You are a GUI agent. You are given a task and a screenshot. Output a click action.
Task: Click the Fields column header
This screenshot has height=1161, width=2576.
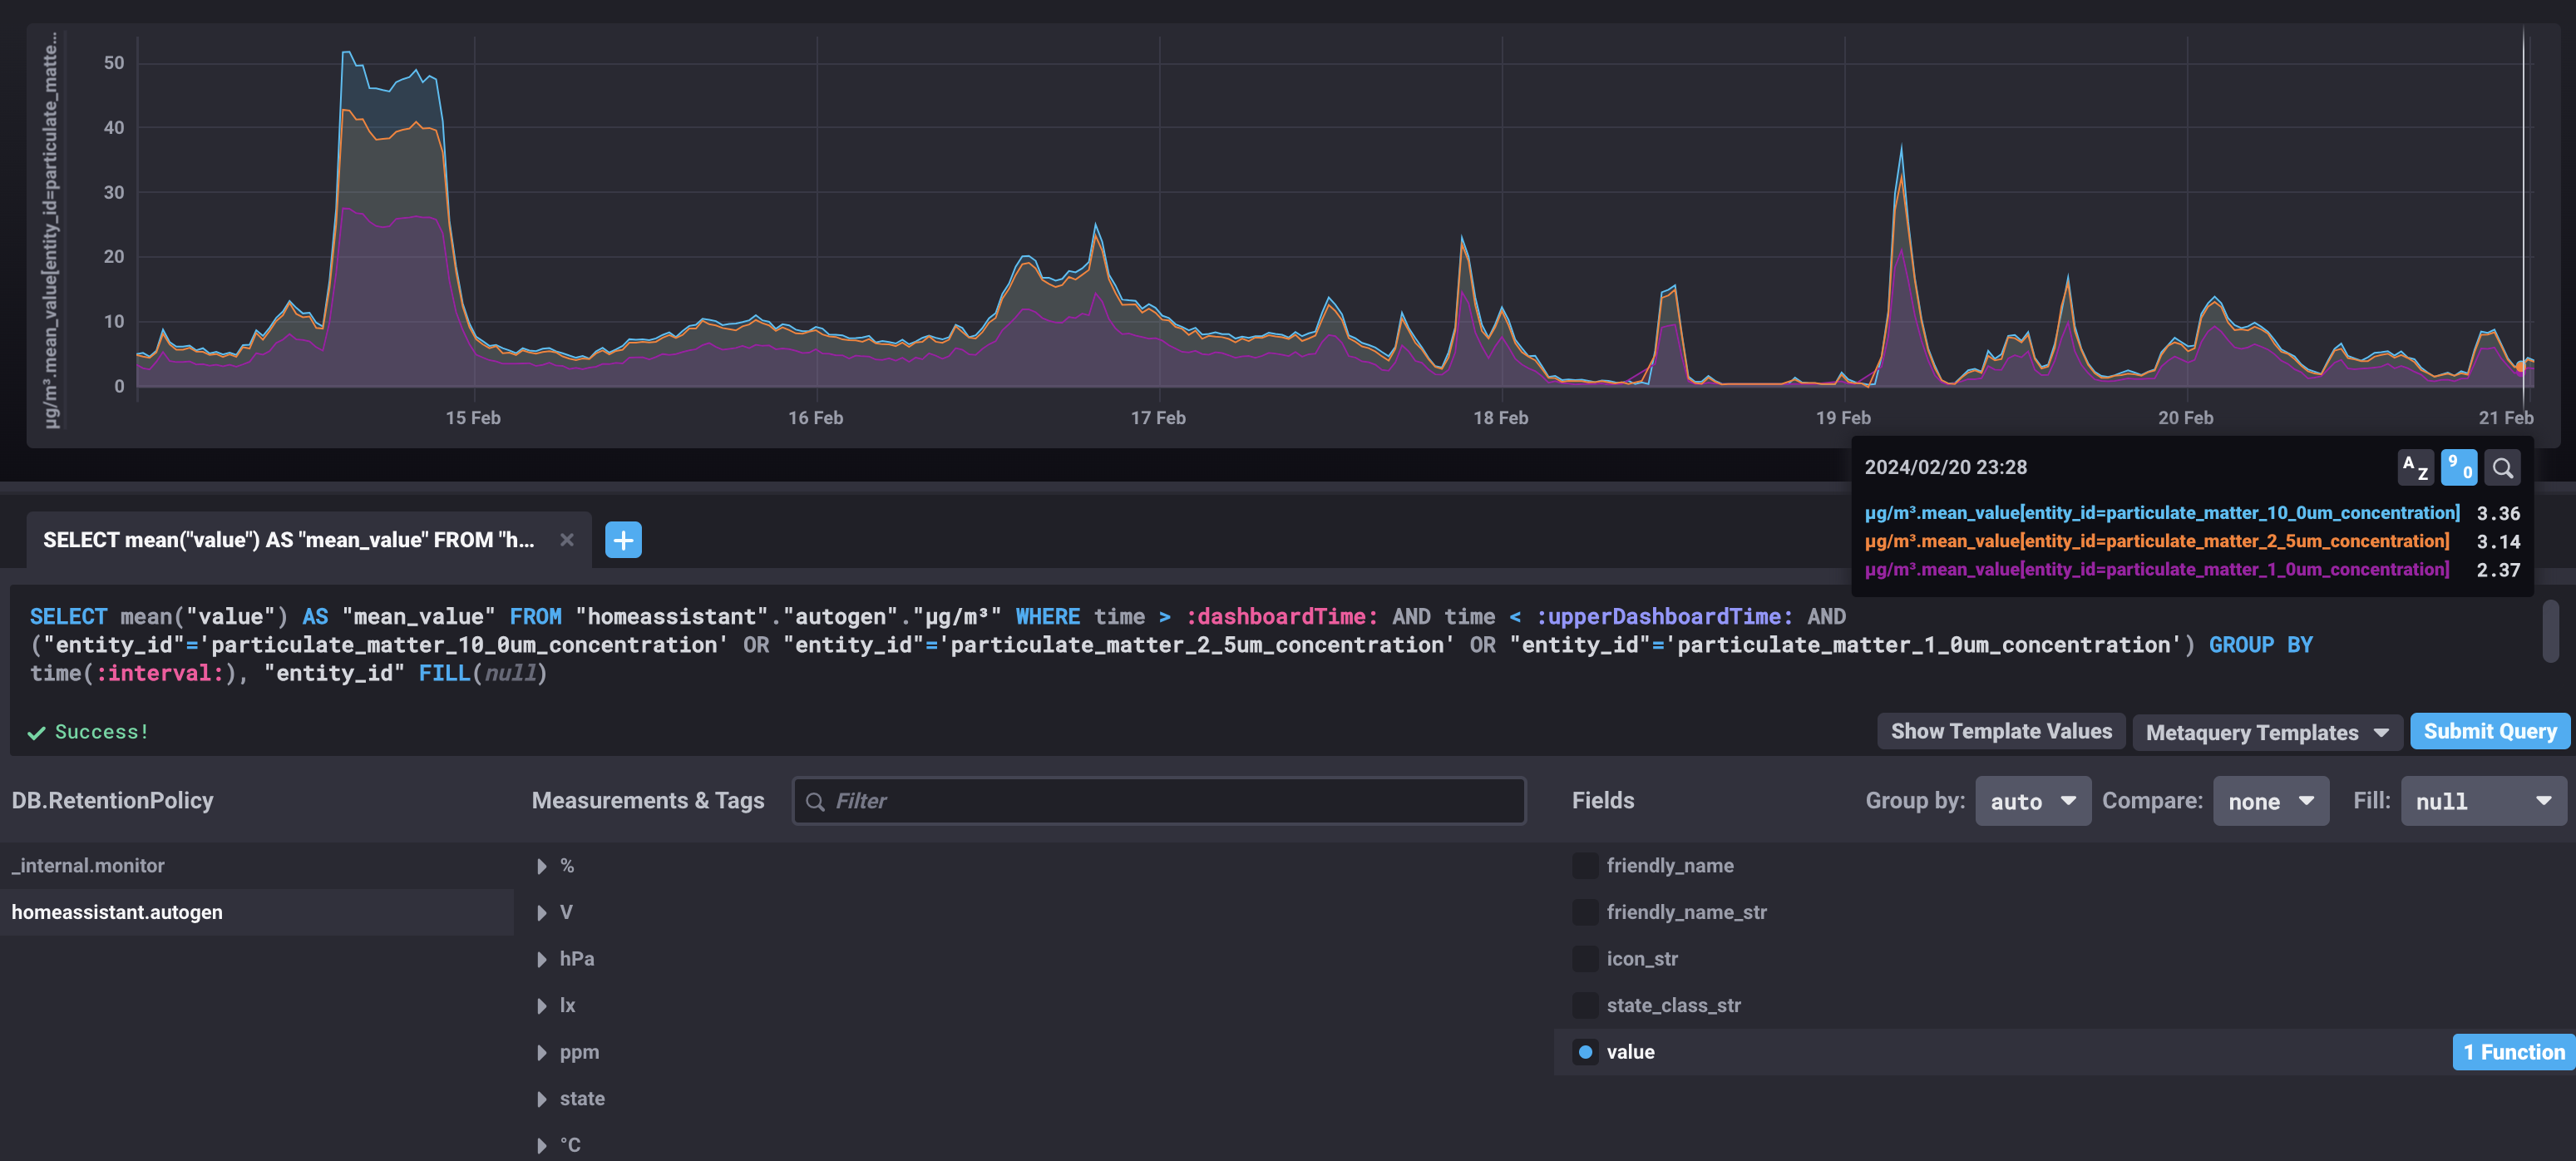point(1603,801)
